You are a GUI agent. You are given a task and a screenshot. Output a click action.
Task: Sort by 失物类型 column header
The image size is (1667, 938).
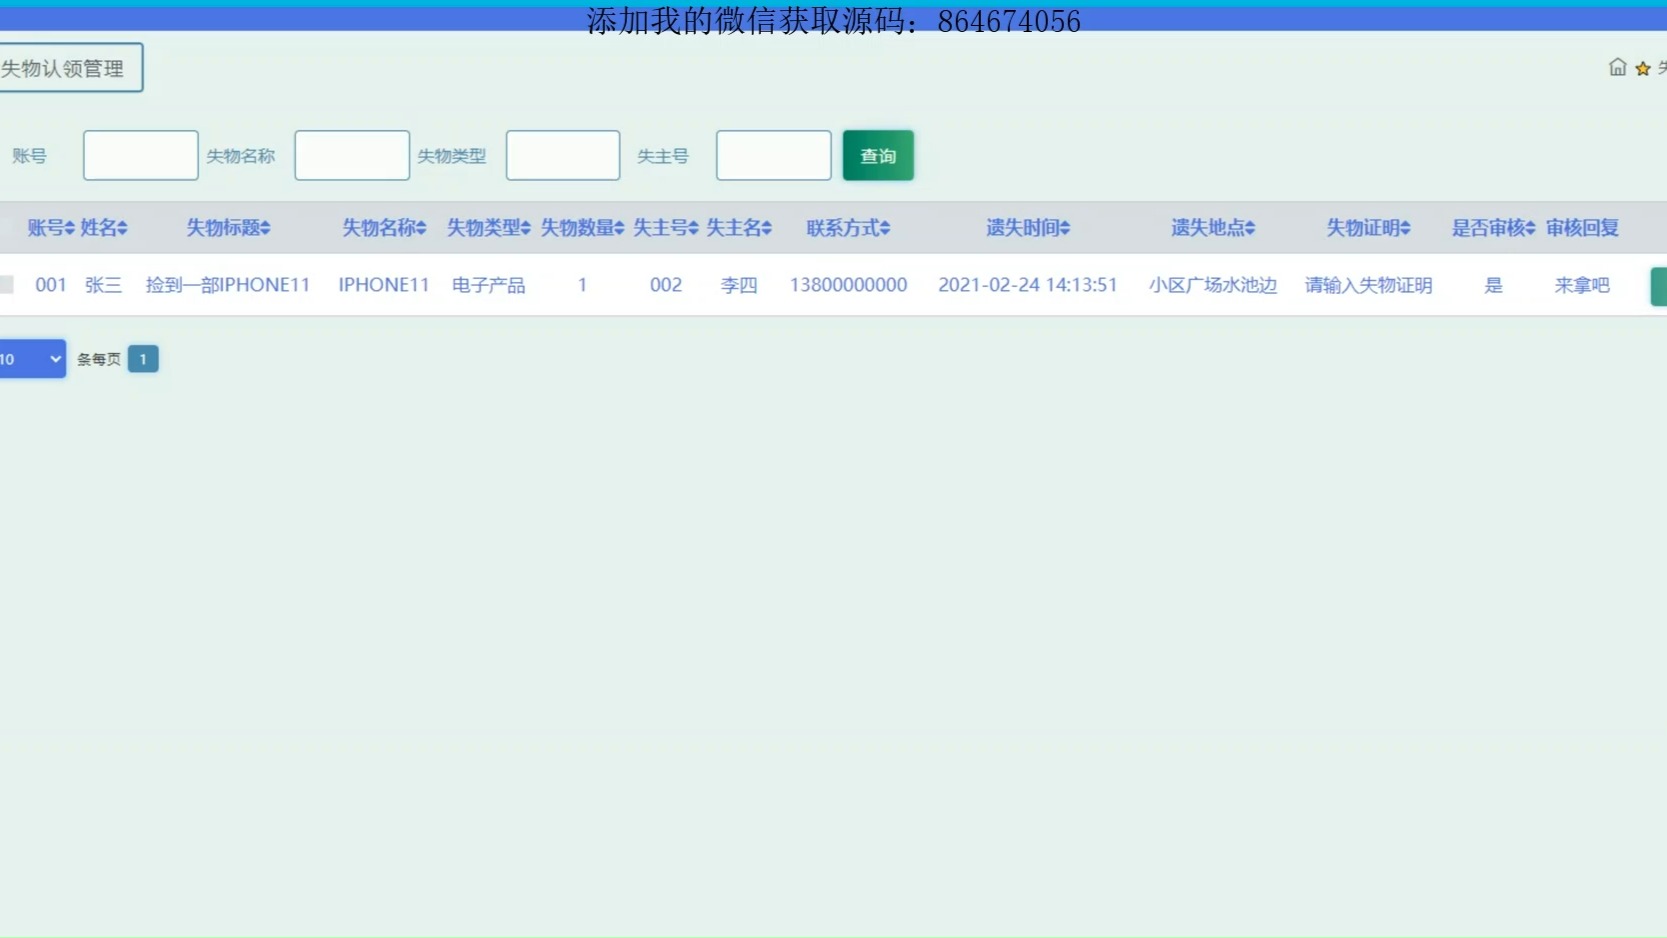tap(488, 228)
